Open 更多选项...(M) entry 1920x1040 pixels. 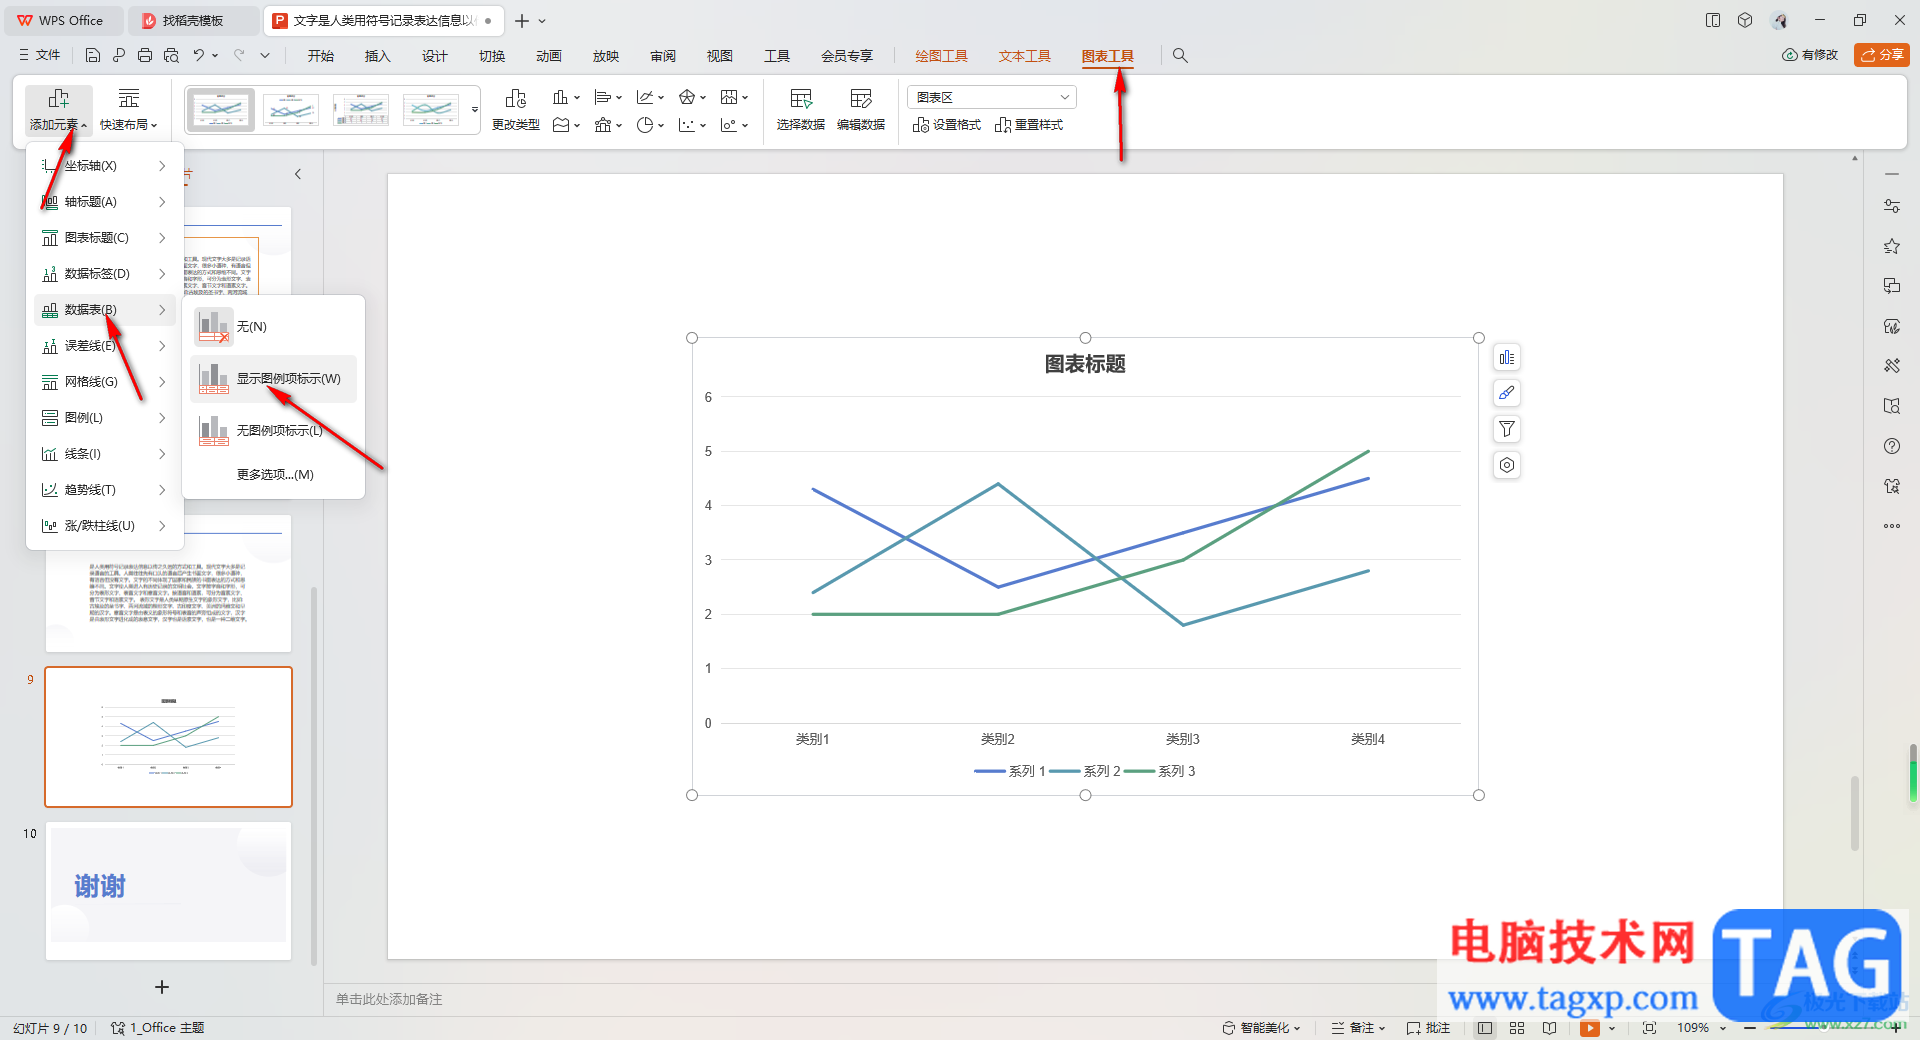pyautogui.click(x=275, y=475)
